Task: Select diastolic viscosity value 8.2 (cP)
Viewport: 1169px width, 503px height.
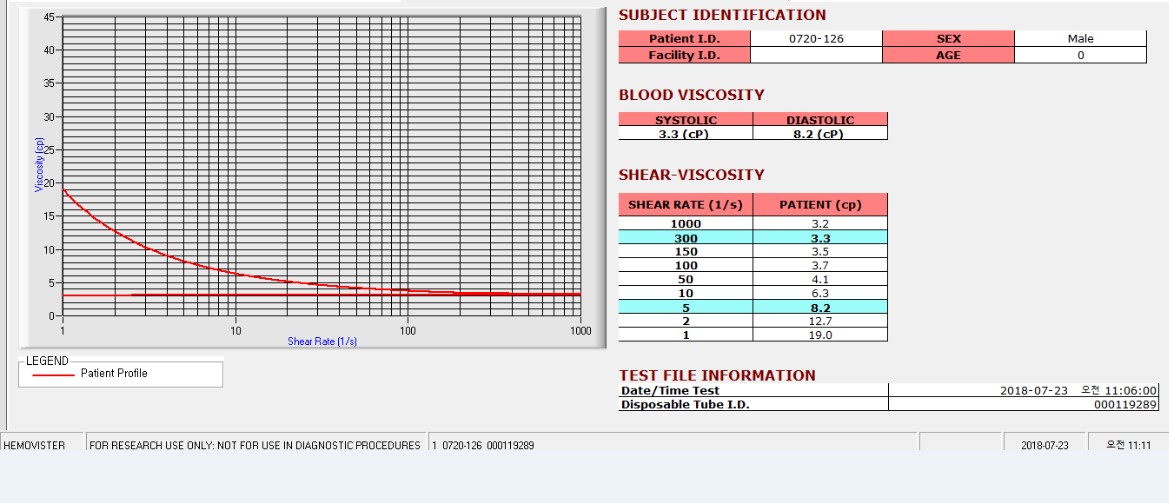Action: 820,133
